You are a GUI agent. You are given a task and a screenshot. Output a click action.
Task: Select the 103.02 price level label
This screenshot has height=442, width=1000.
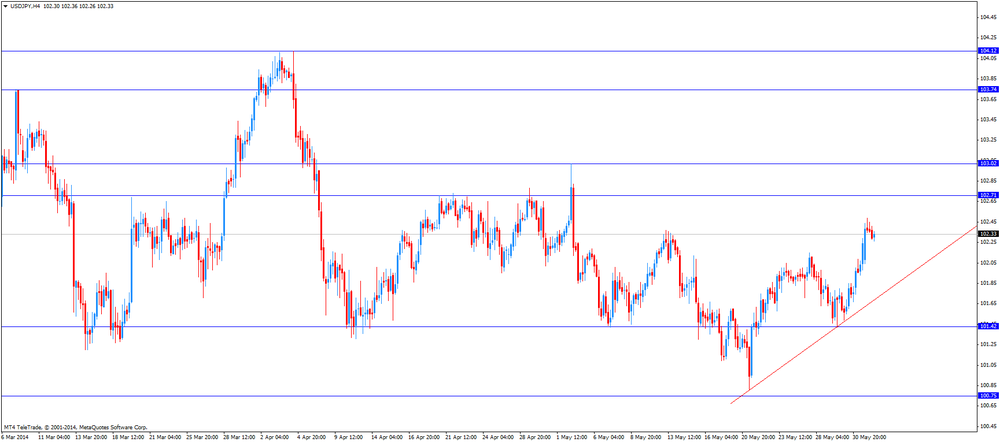[988, 164]
